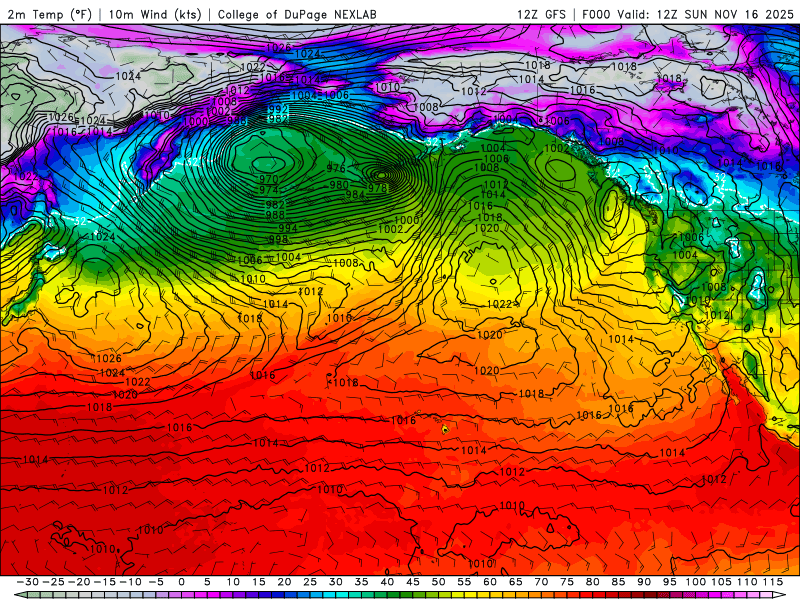
Task: Click the 974 isobar label
Action: tap(268, 190)
